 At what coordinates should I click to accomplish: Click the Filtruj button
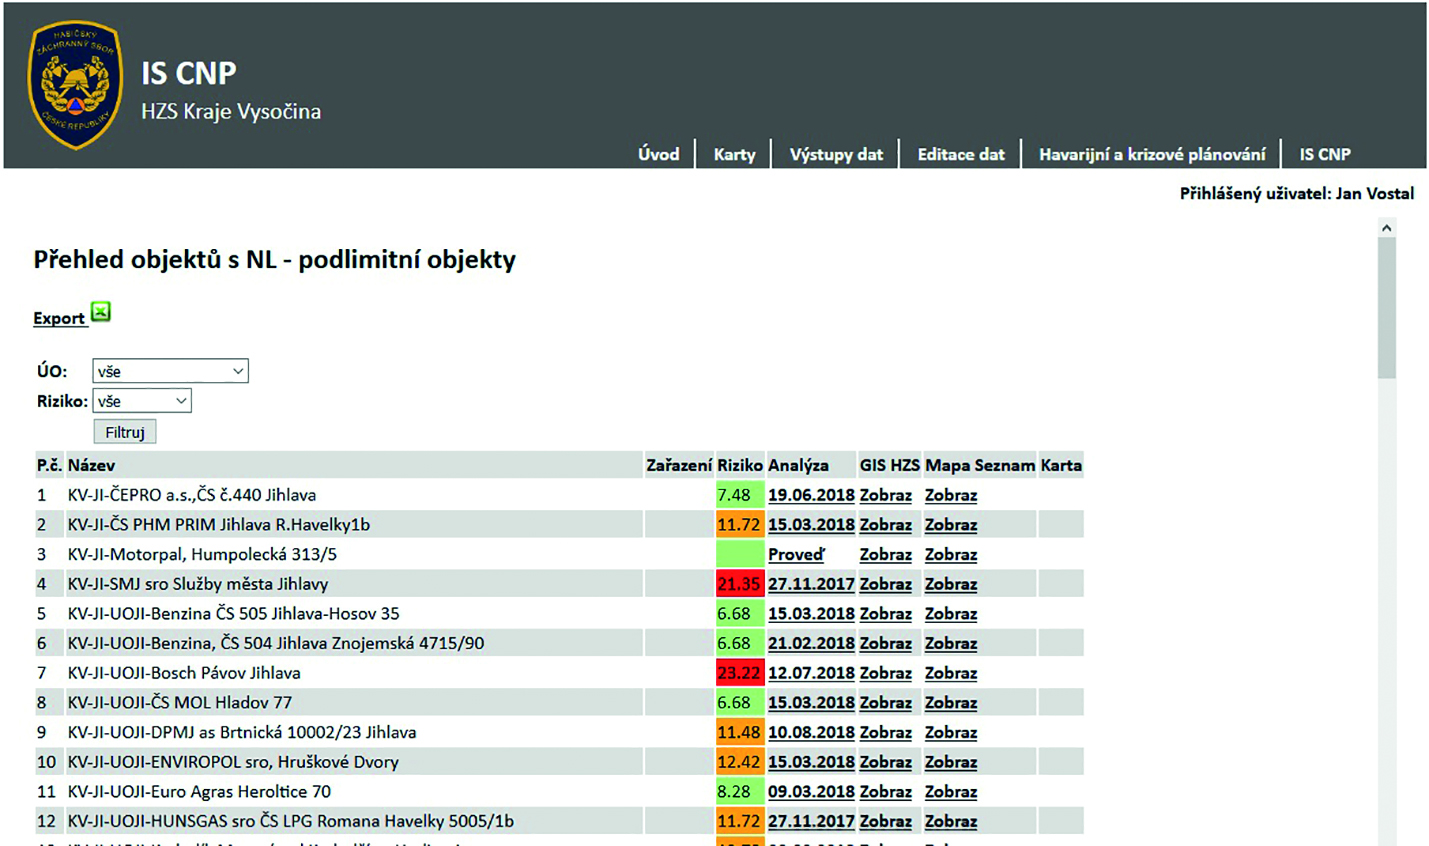pyautogui.click(x=125, y=432)
